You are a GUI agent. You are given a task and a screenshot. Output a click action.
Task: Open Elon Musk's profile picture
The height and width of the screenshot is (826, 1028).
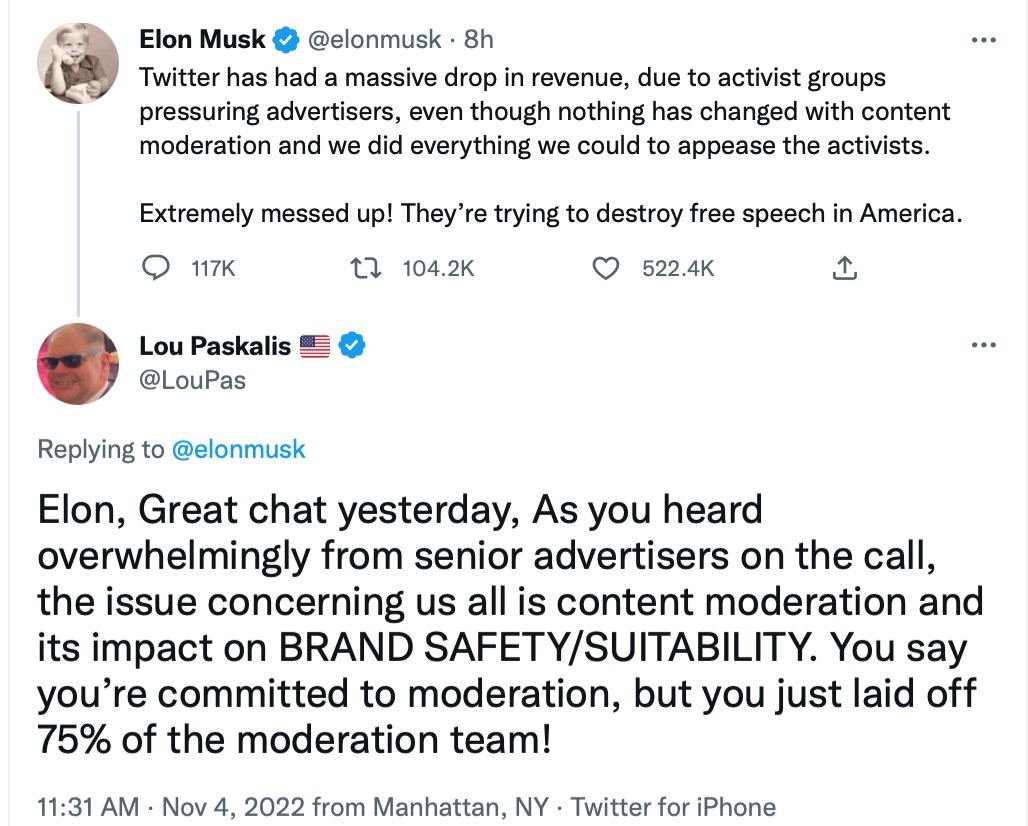(79, 63)
